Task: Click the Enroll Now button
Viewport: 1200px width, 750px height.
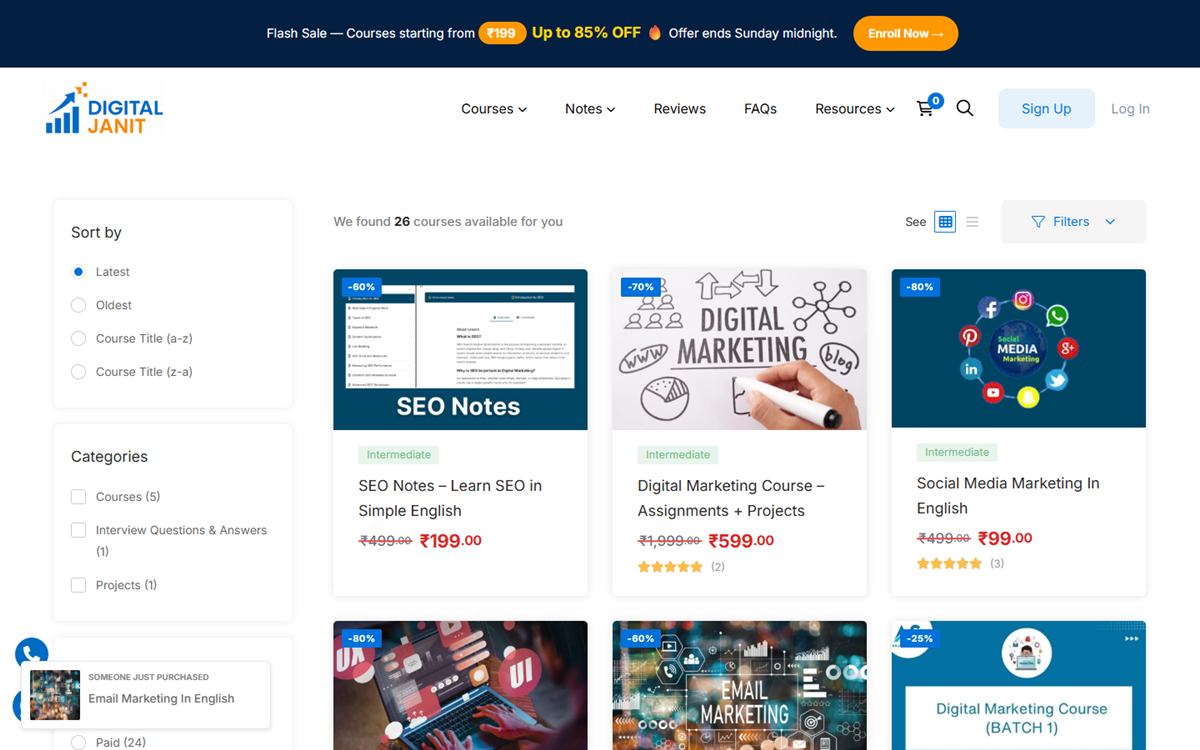Action: point(905,33)
